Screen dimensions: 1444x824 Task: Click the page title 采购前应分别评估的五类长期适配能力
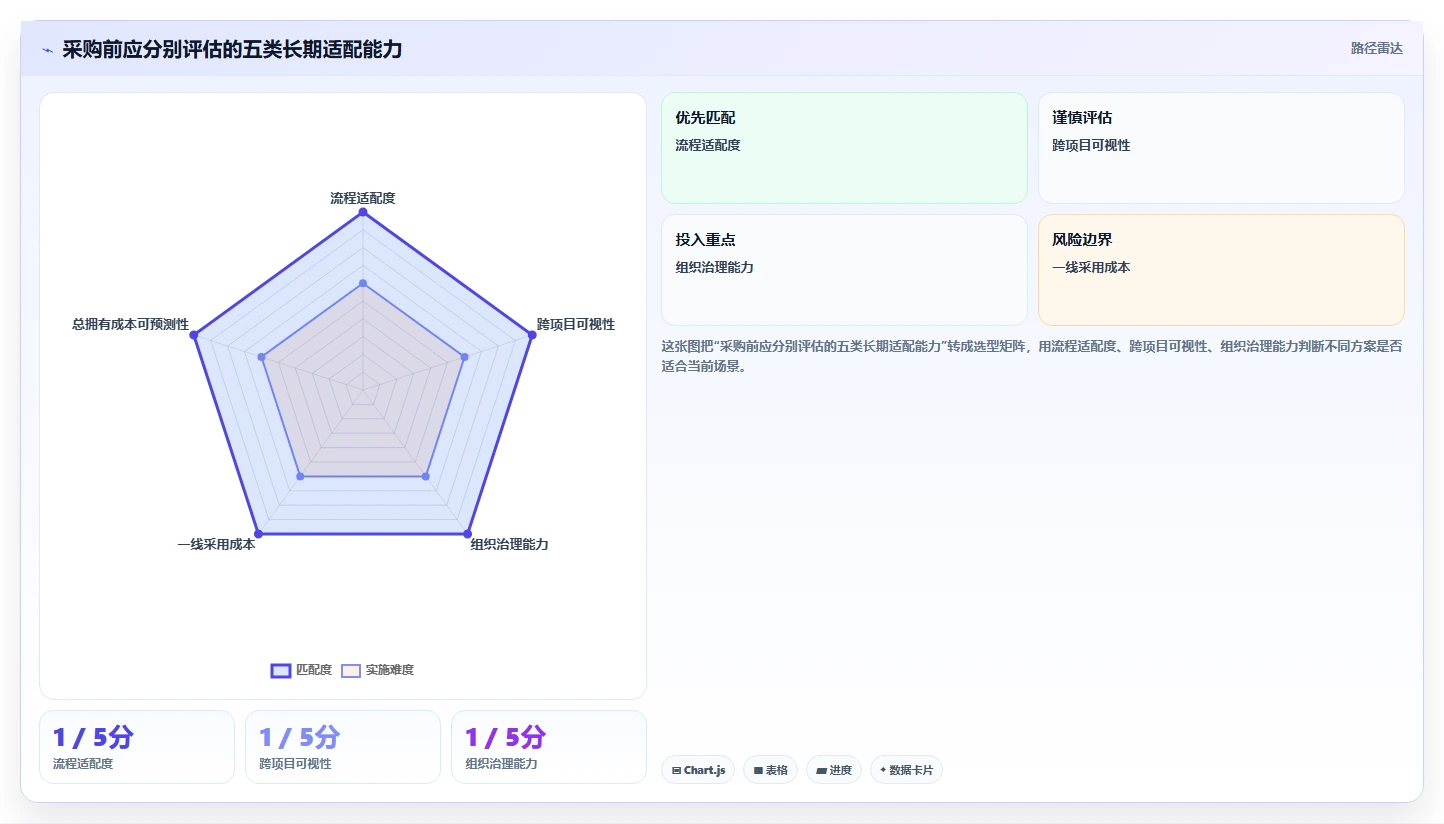[232, 49]
